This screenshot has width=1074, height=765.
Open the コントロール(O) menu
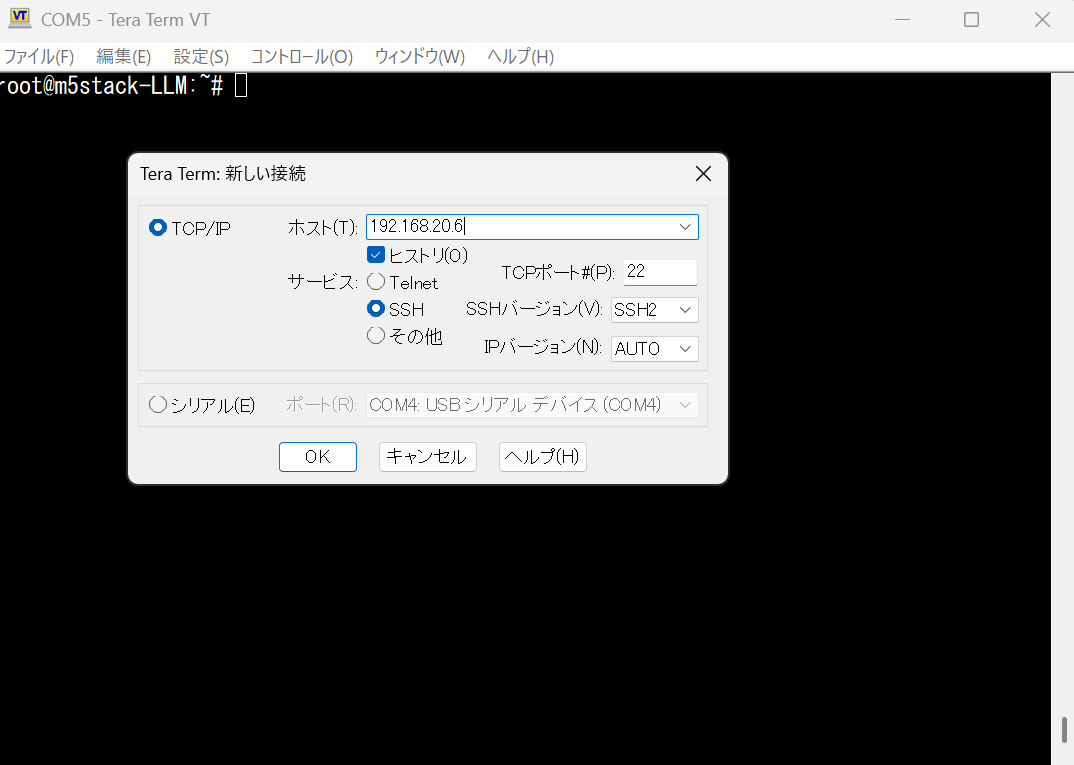click(301, 57)
